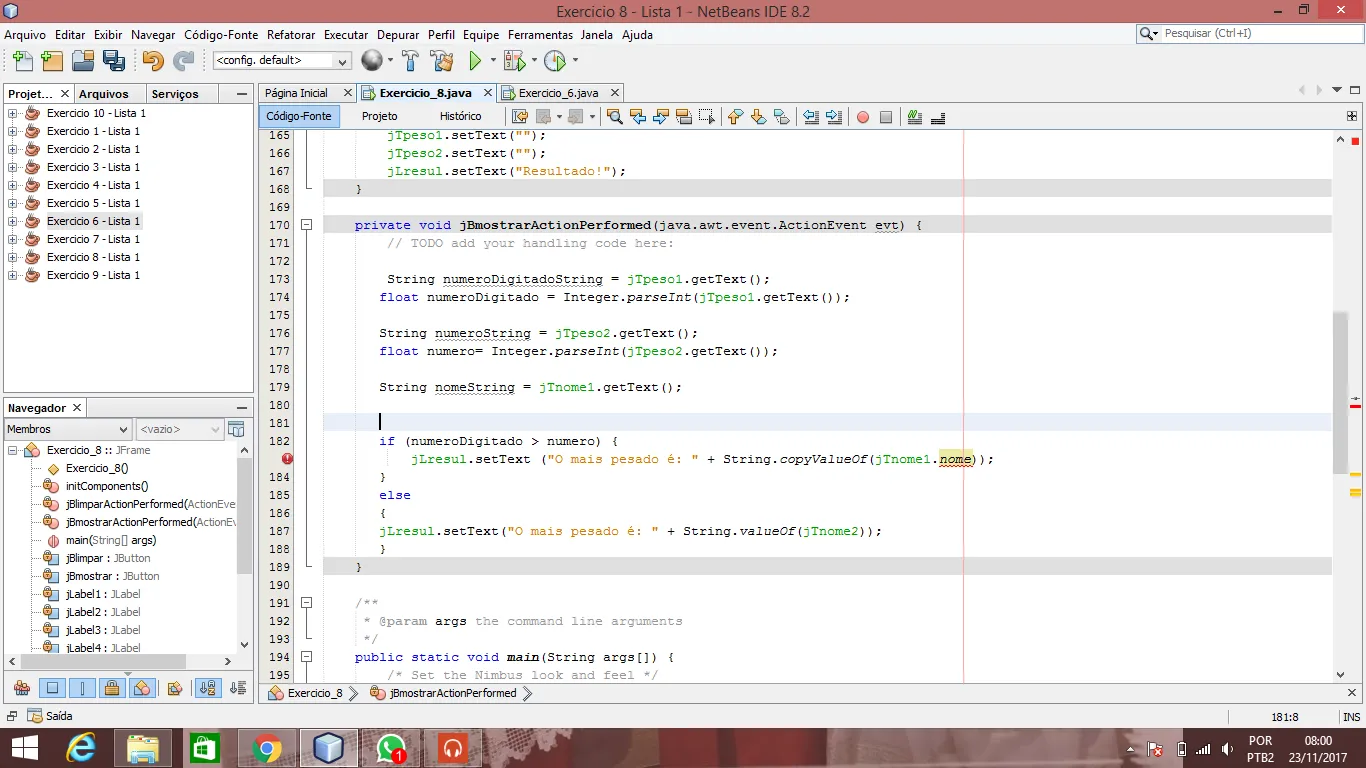Image resolution: width=1366 pixels, height=768 pixels.
Task: Open the Refatorar menu
Action: 291,35
